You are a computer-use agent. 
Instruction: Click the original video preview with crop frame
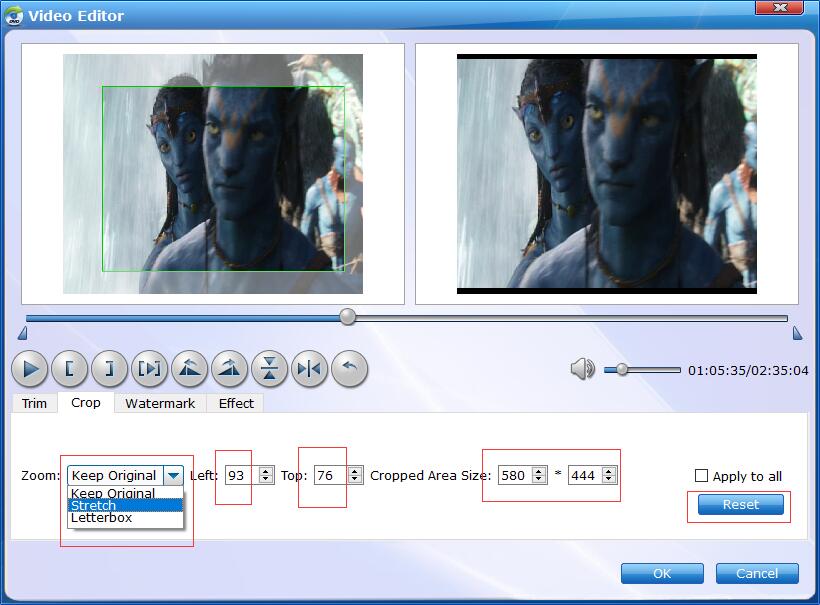[213, 174]
